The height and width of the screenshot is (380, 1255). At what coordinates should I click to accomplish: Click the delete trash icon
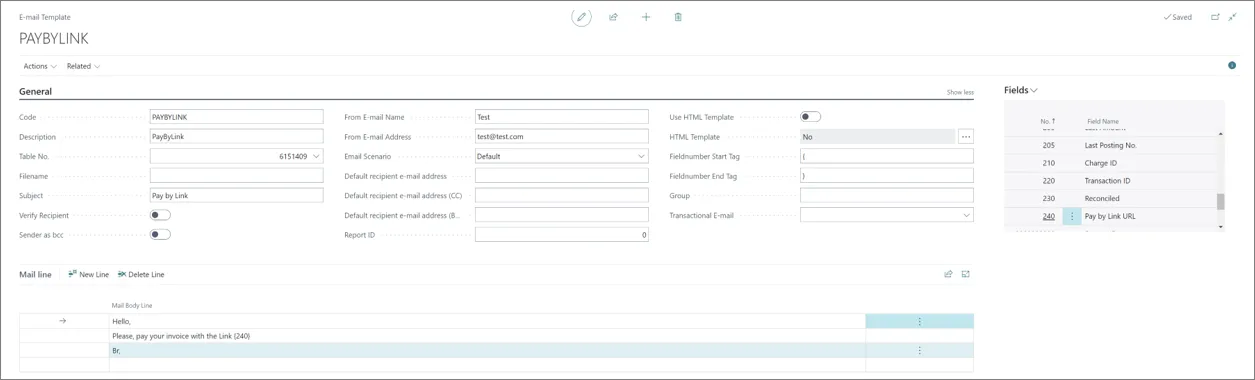pos(678,17)
